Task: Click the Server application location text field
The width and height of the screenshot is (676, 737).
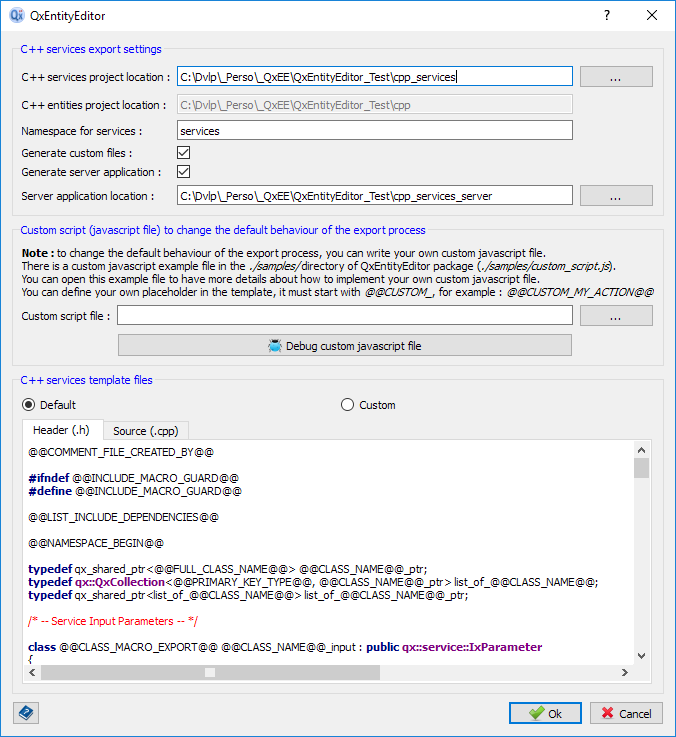Action: coord(374,196)
